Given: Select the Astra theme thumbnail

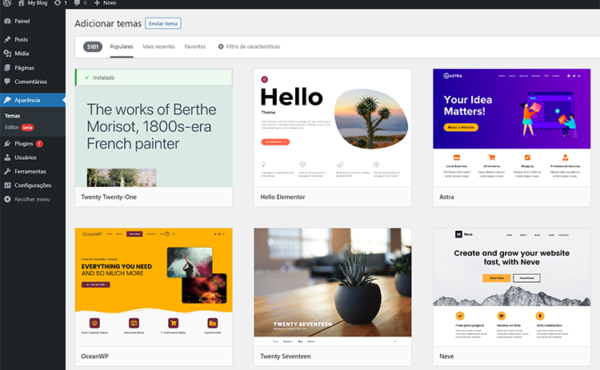Looking at the screenshot, I should pyautogui.click(x=512, y=128).
